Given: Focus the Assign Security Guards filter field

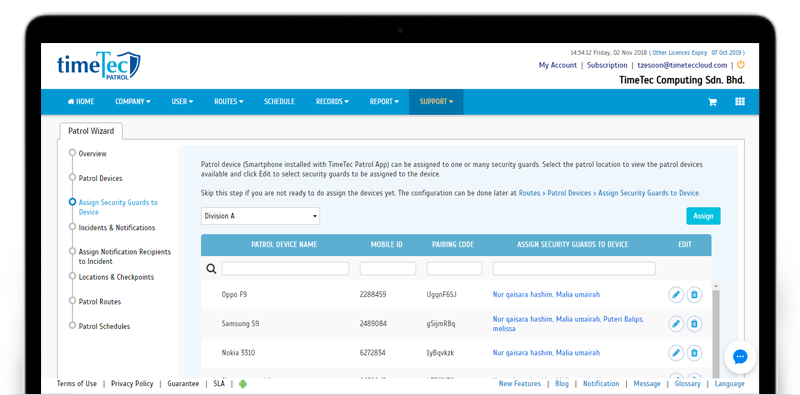Looking at the screenshot, I should [x=574, y=268].
